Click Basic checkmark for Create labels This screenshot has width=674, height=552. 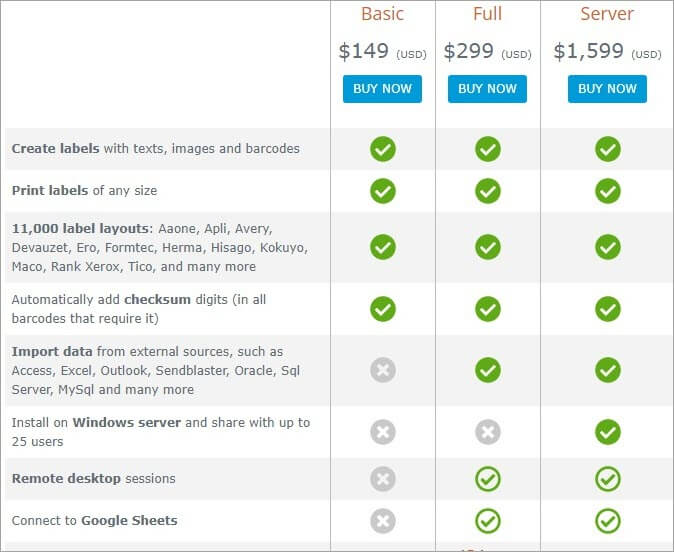tap(383, 149)
